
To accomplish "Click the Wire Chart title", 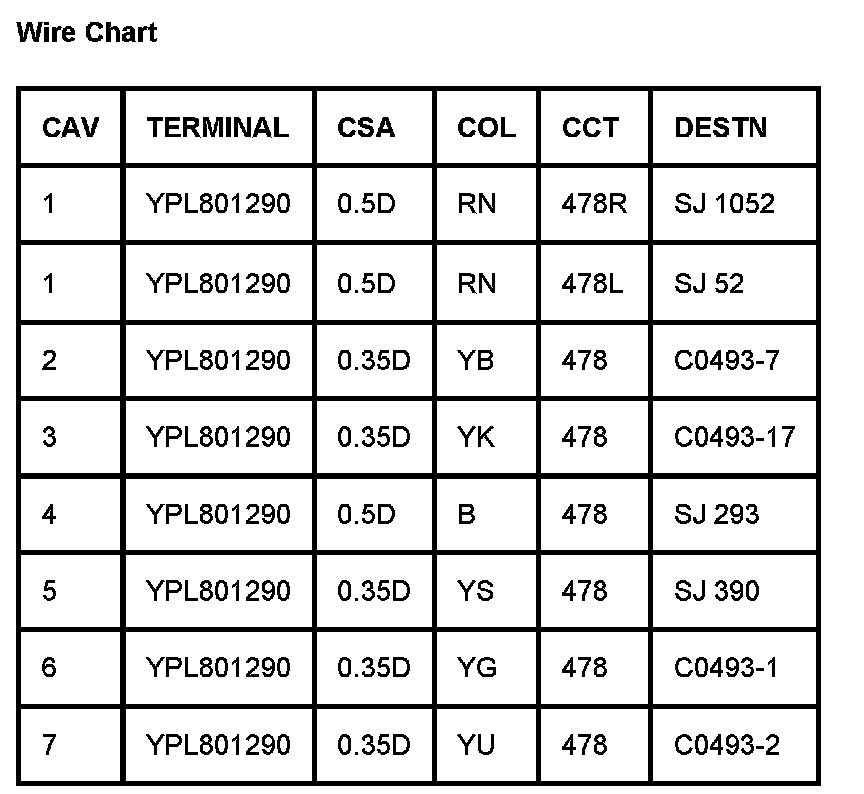I will [x=87, y=33].
